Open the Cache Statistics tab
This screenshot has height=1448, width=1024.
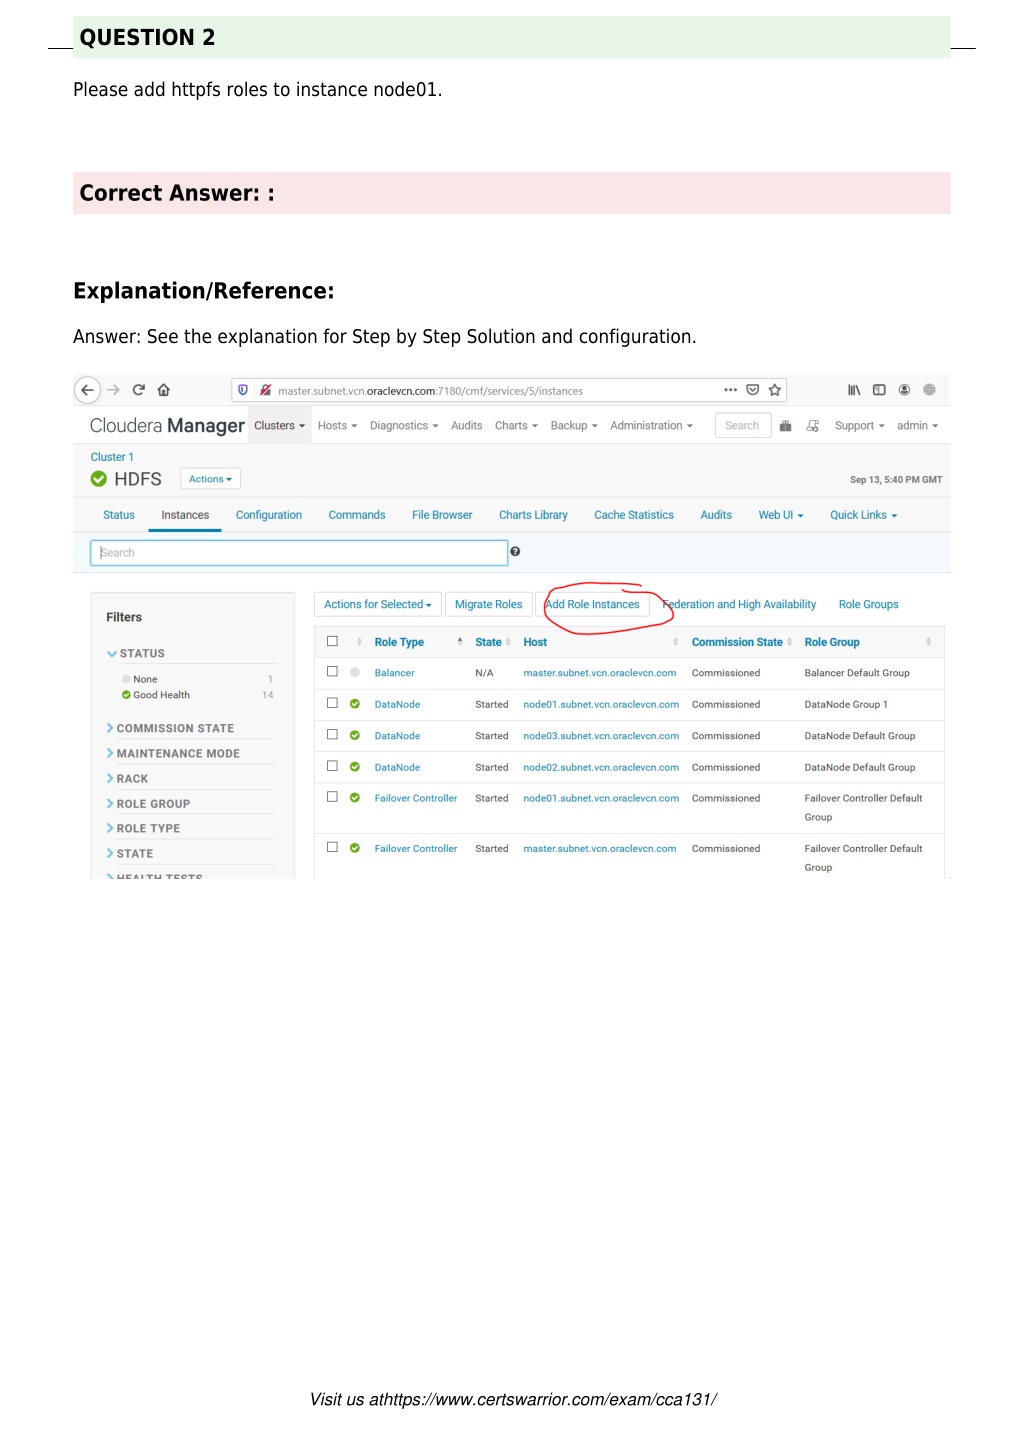point(634,515)
